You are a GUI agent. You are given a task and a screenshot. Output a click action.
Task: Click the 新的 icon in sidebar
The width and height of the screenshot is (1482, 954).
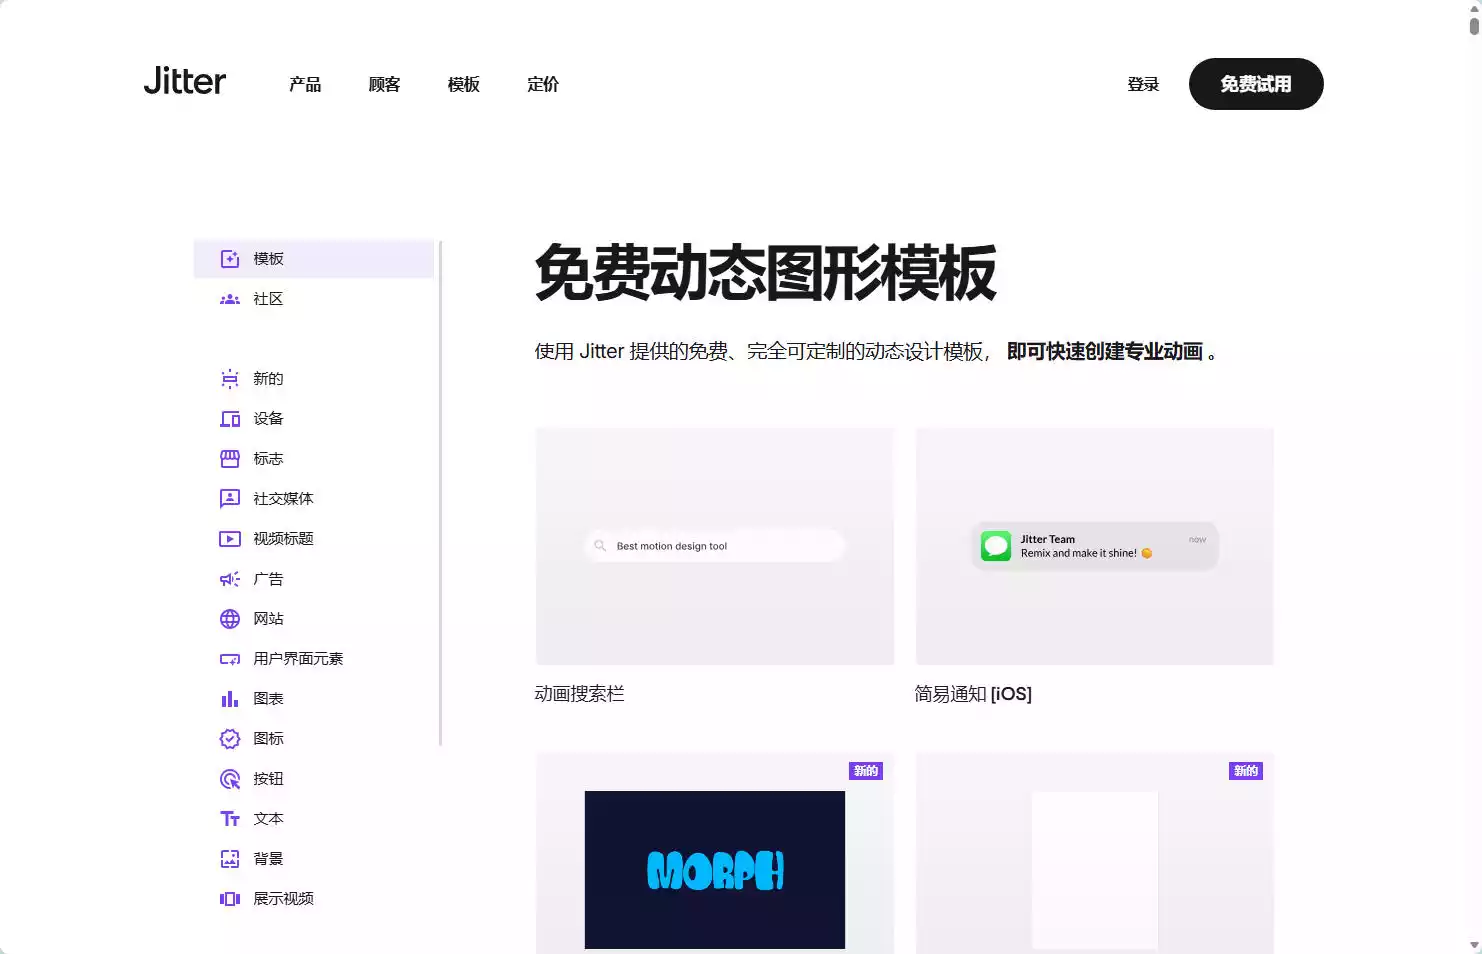click(230, 379)
